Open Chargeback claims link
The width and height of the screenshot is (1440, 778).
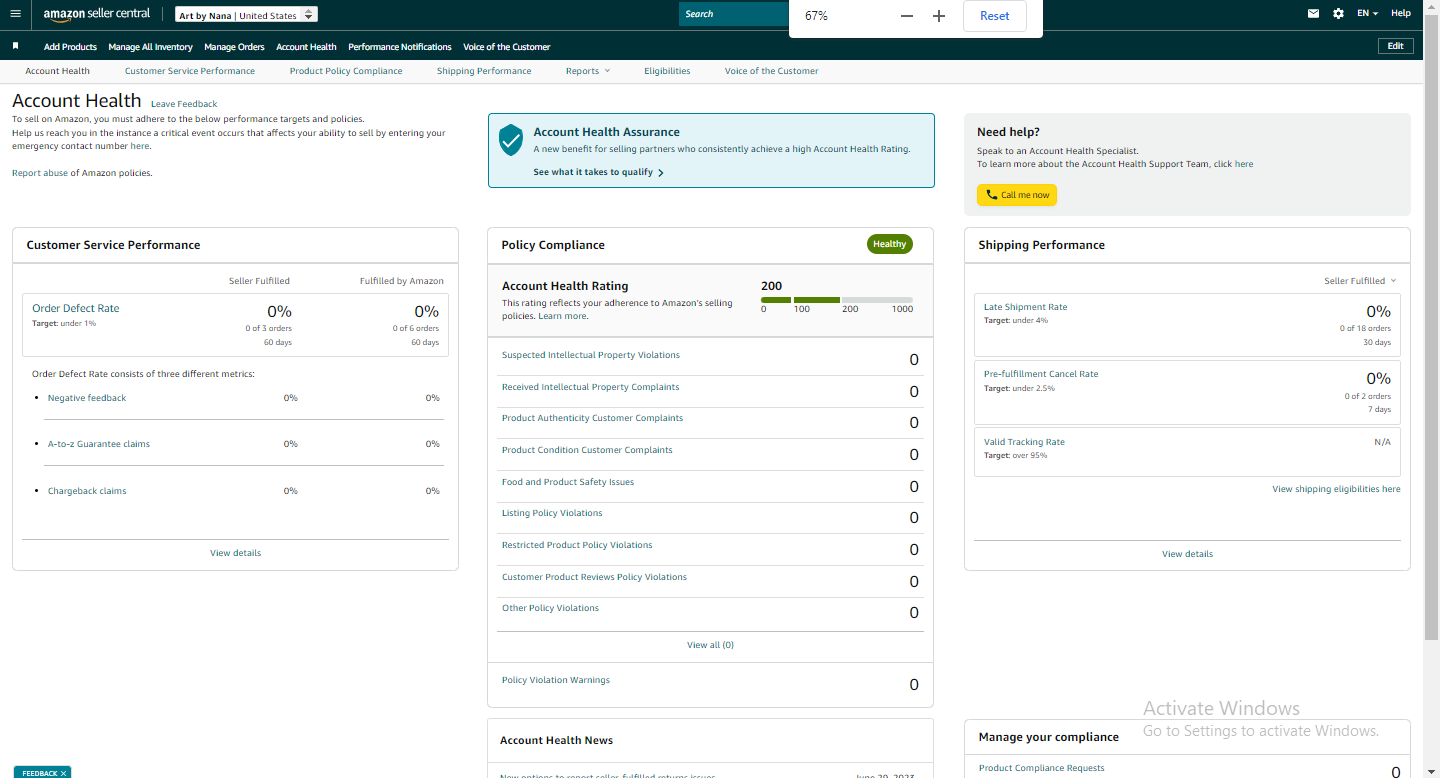(x=87, y=491)
